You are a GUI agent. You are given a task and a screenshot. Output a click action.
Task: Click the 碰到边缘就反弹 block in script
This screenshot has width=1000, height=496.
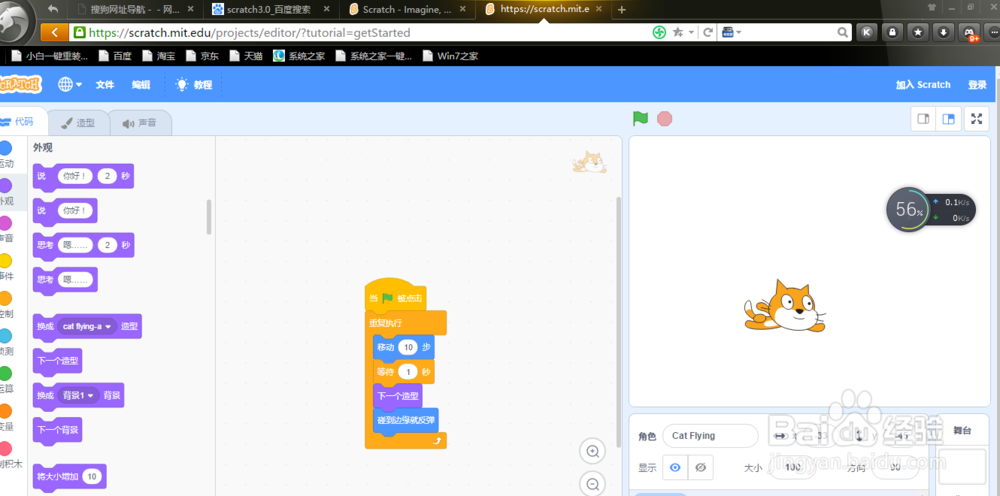406,420
